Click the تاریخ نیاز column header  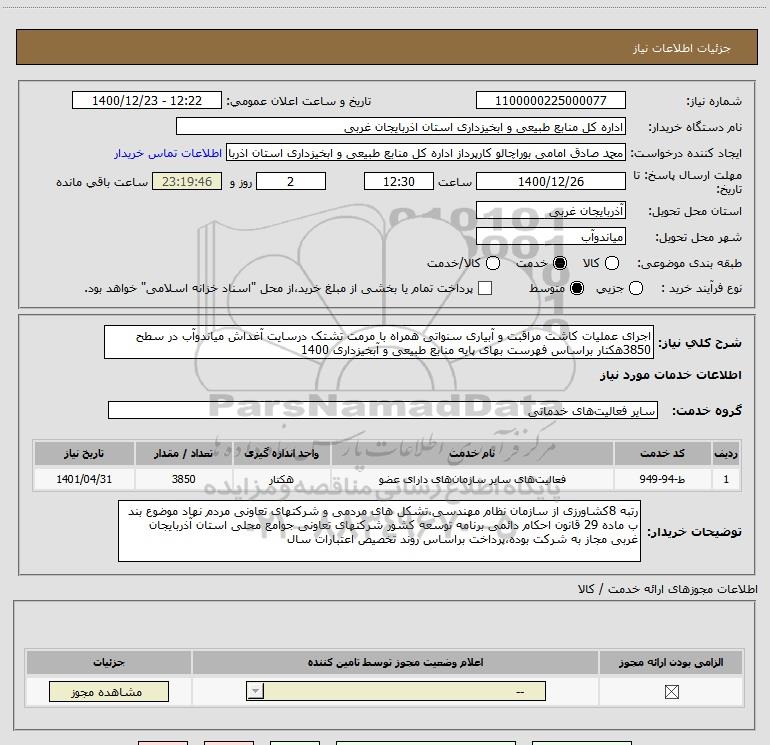(84, 453)
